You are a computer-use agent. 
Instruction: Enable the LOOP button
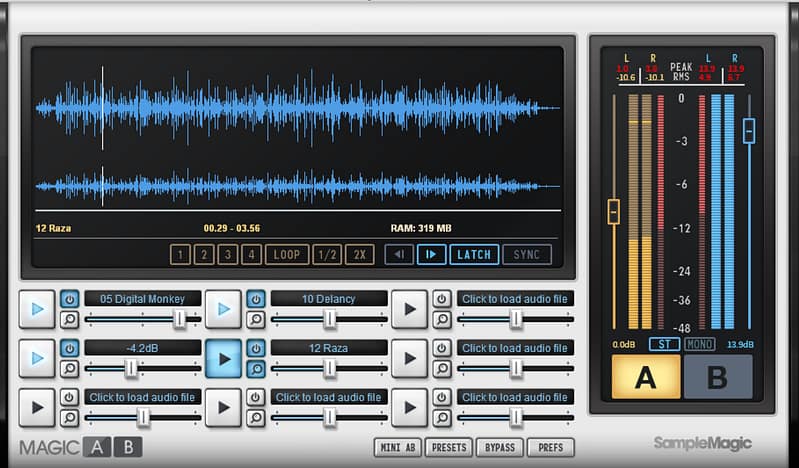tap(287, 254)
